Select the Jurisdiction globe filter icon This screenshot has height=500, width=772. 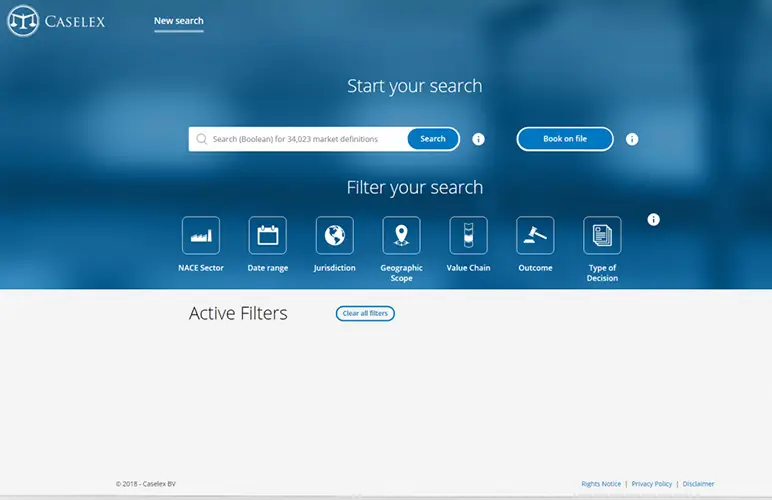(334, 236)
